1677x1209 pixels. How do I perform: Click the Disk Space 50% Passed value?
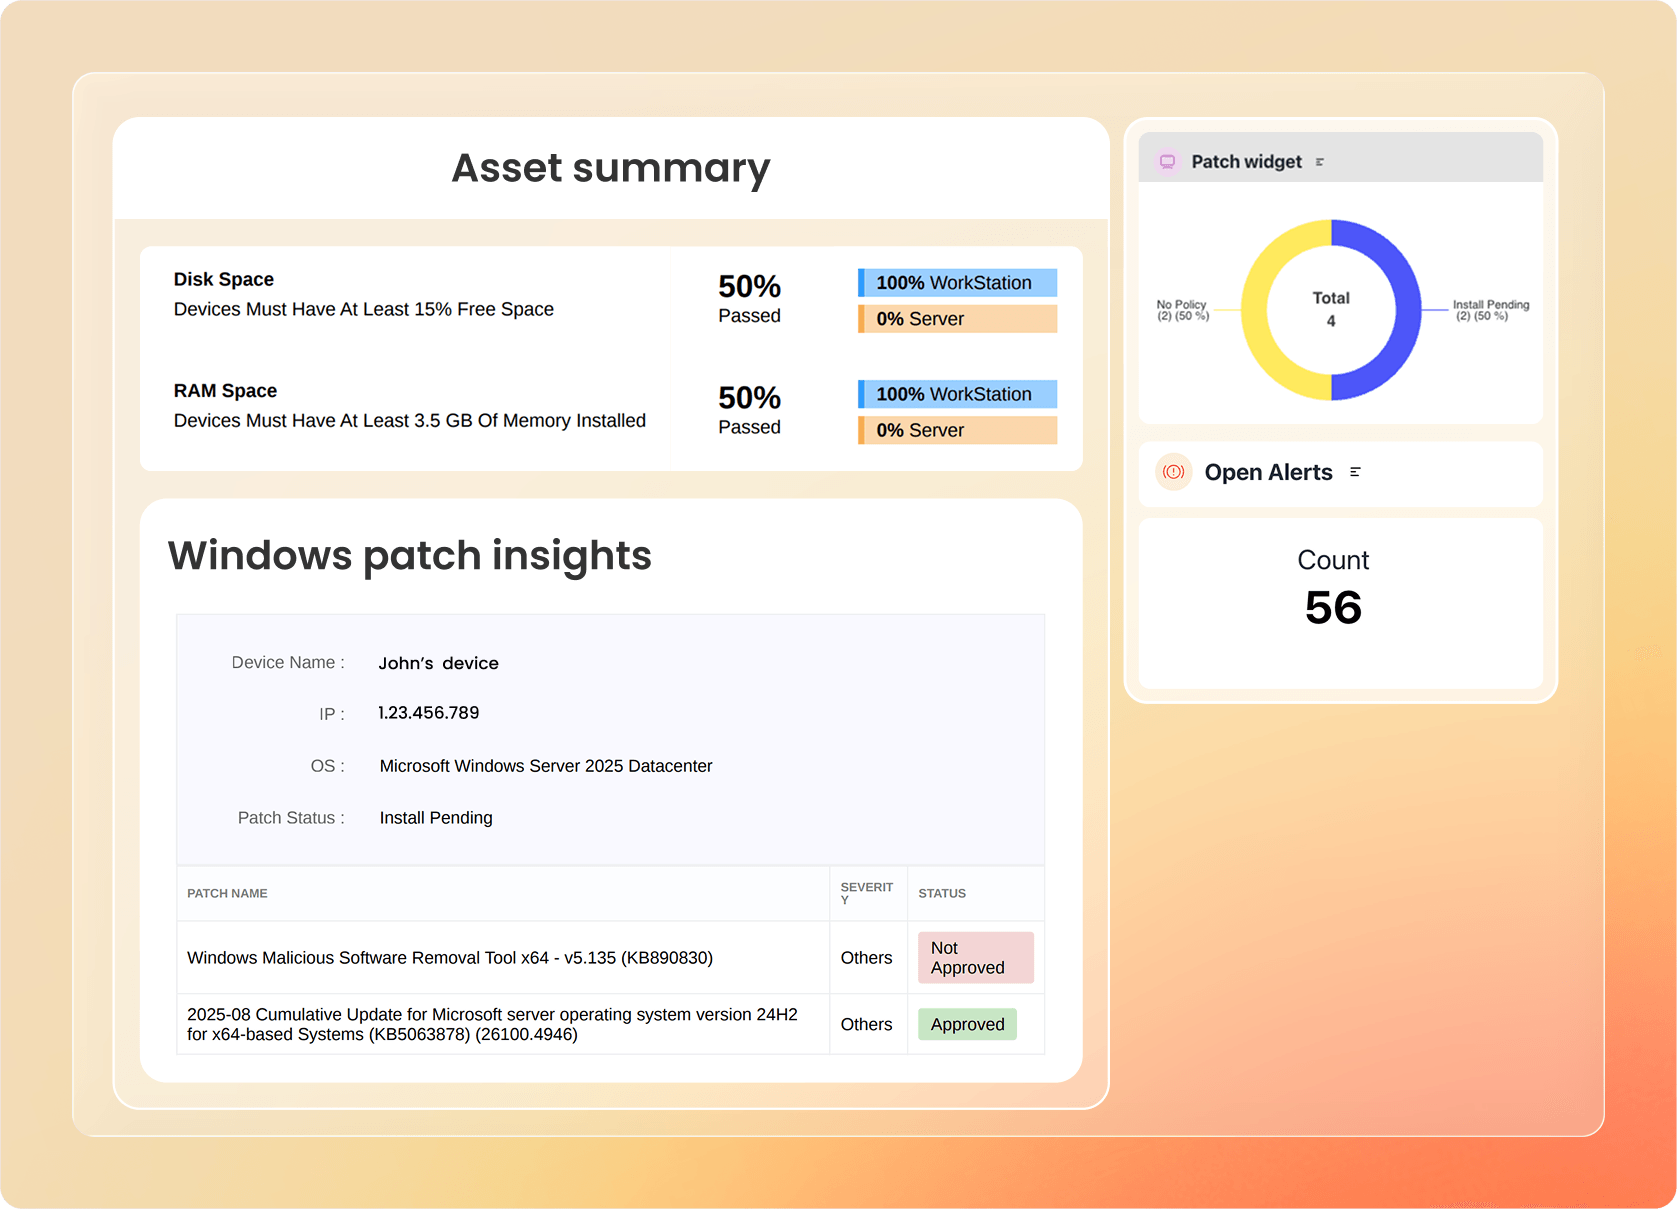tap(749, 298)
